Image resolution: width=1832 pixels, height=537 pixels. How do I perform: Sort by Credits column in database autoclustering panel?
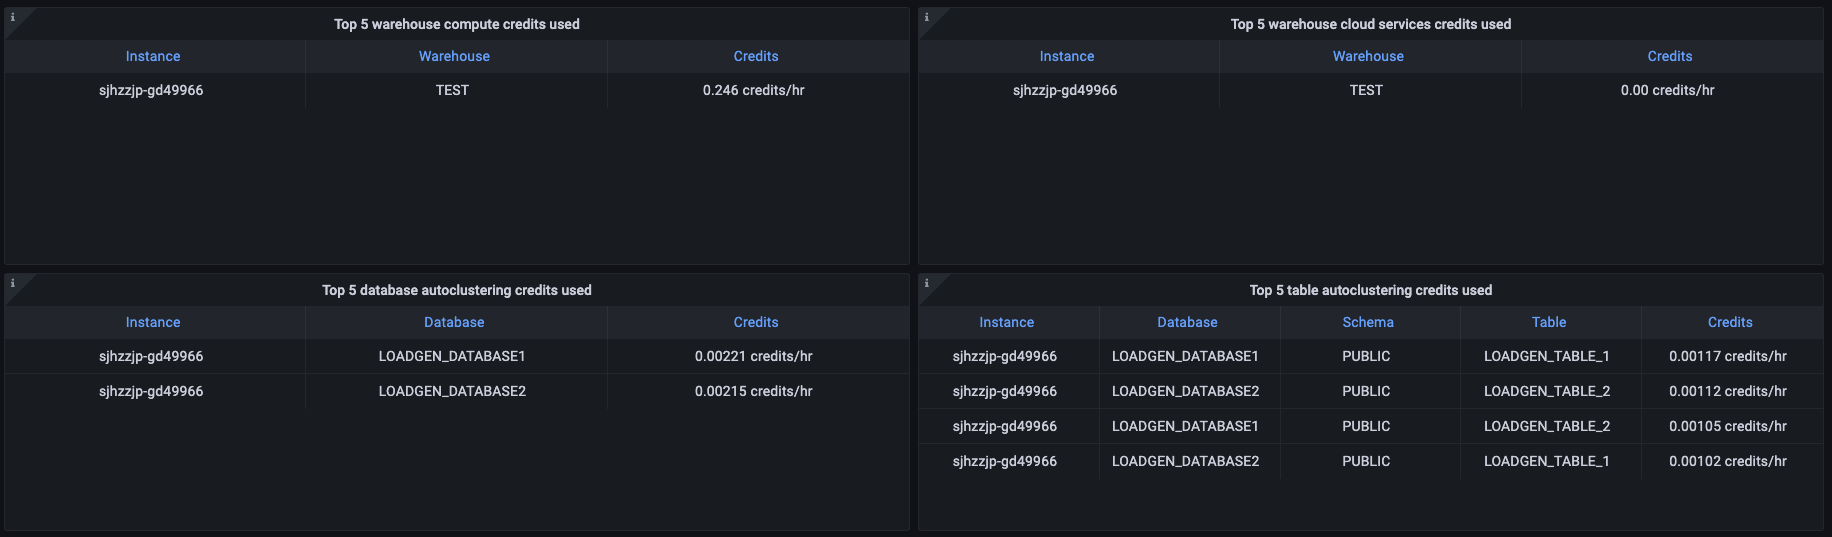755,322
